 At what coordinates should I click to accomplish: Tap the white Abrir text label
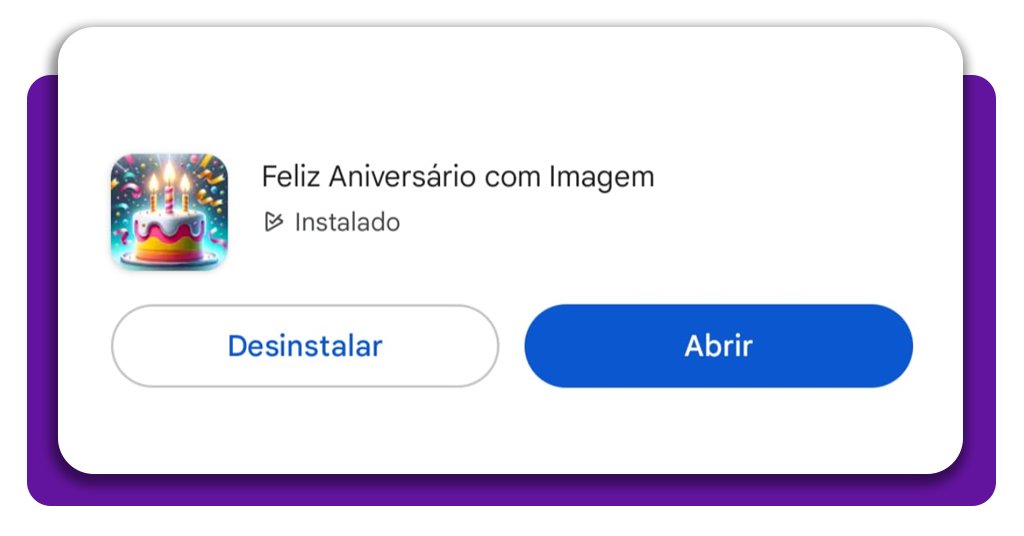pyautogui.click(x=718, y=346)
